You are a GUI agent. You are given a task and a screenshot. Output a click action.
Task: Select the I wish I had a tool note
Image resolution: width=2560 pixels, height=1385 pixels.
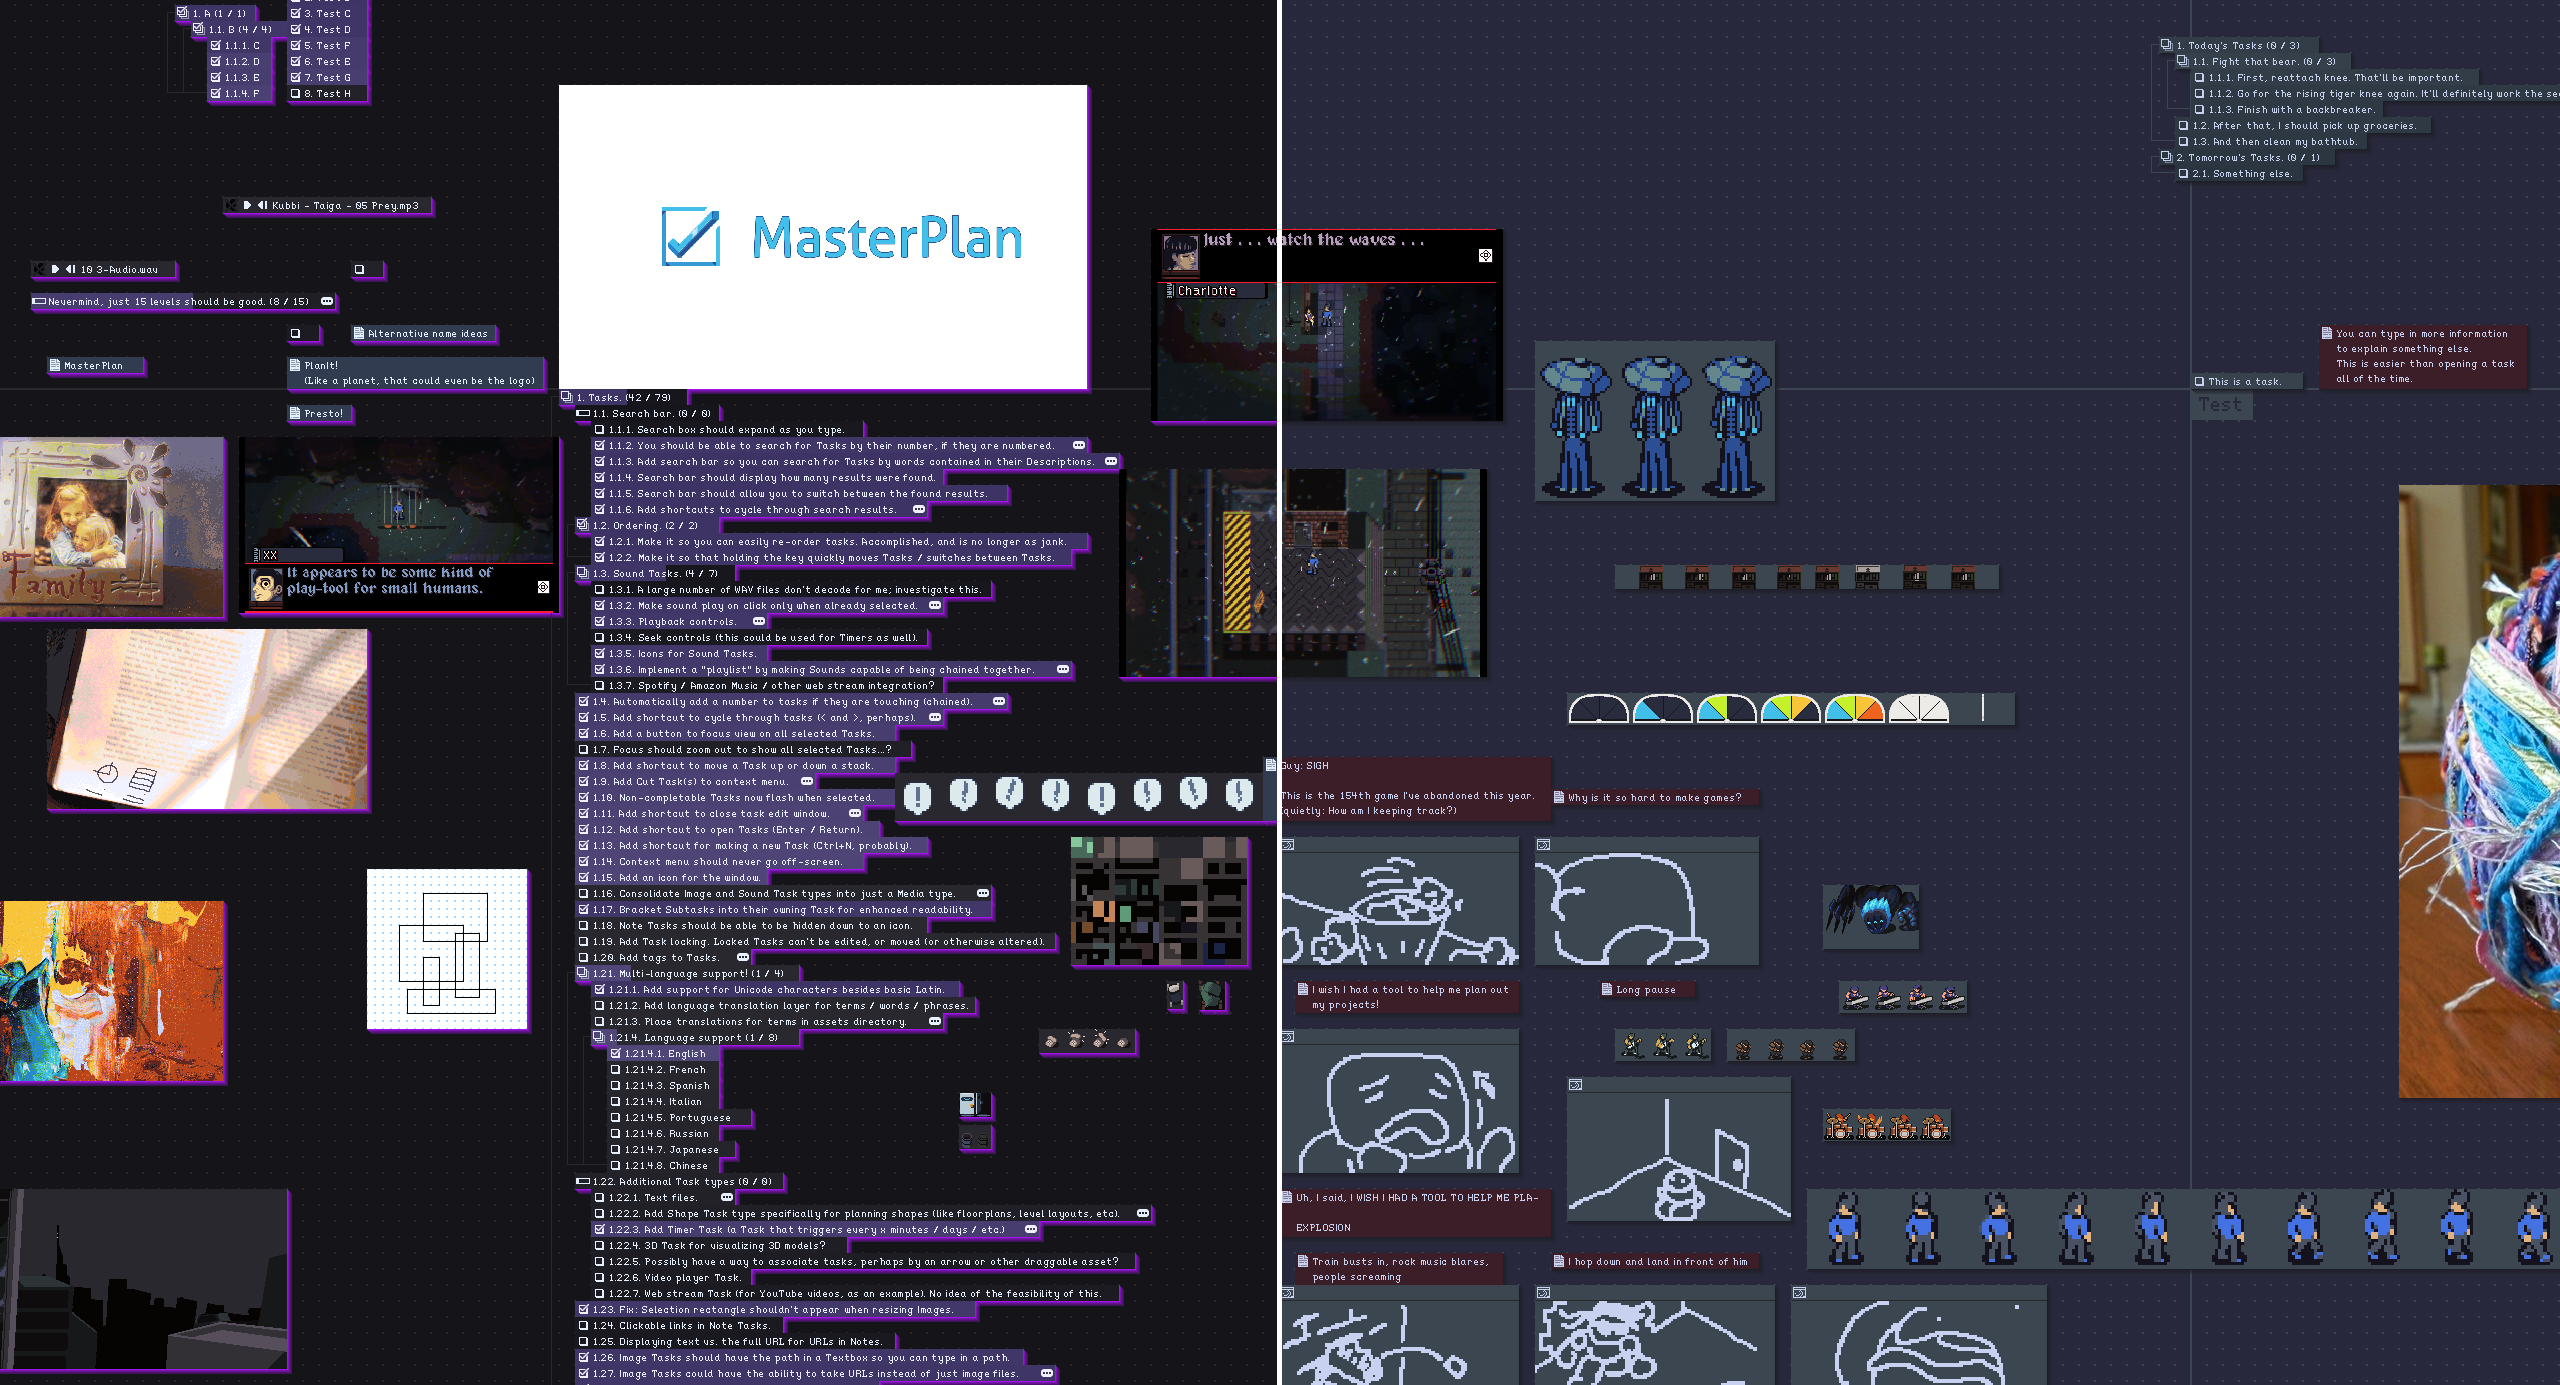pos(1408,997)
